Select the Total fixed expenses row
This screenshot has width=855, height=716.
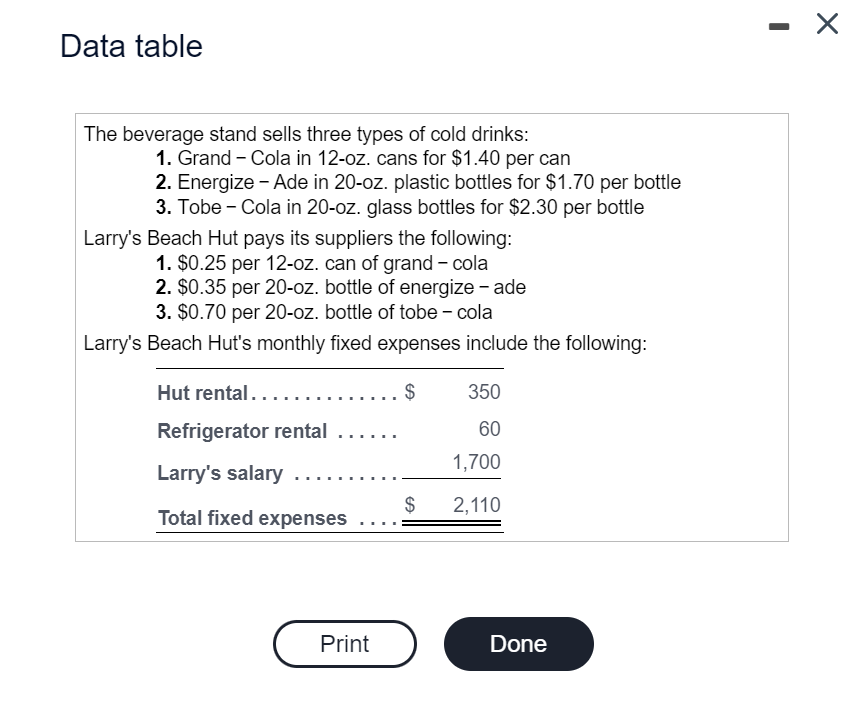coord(255,517)
